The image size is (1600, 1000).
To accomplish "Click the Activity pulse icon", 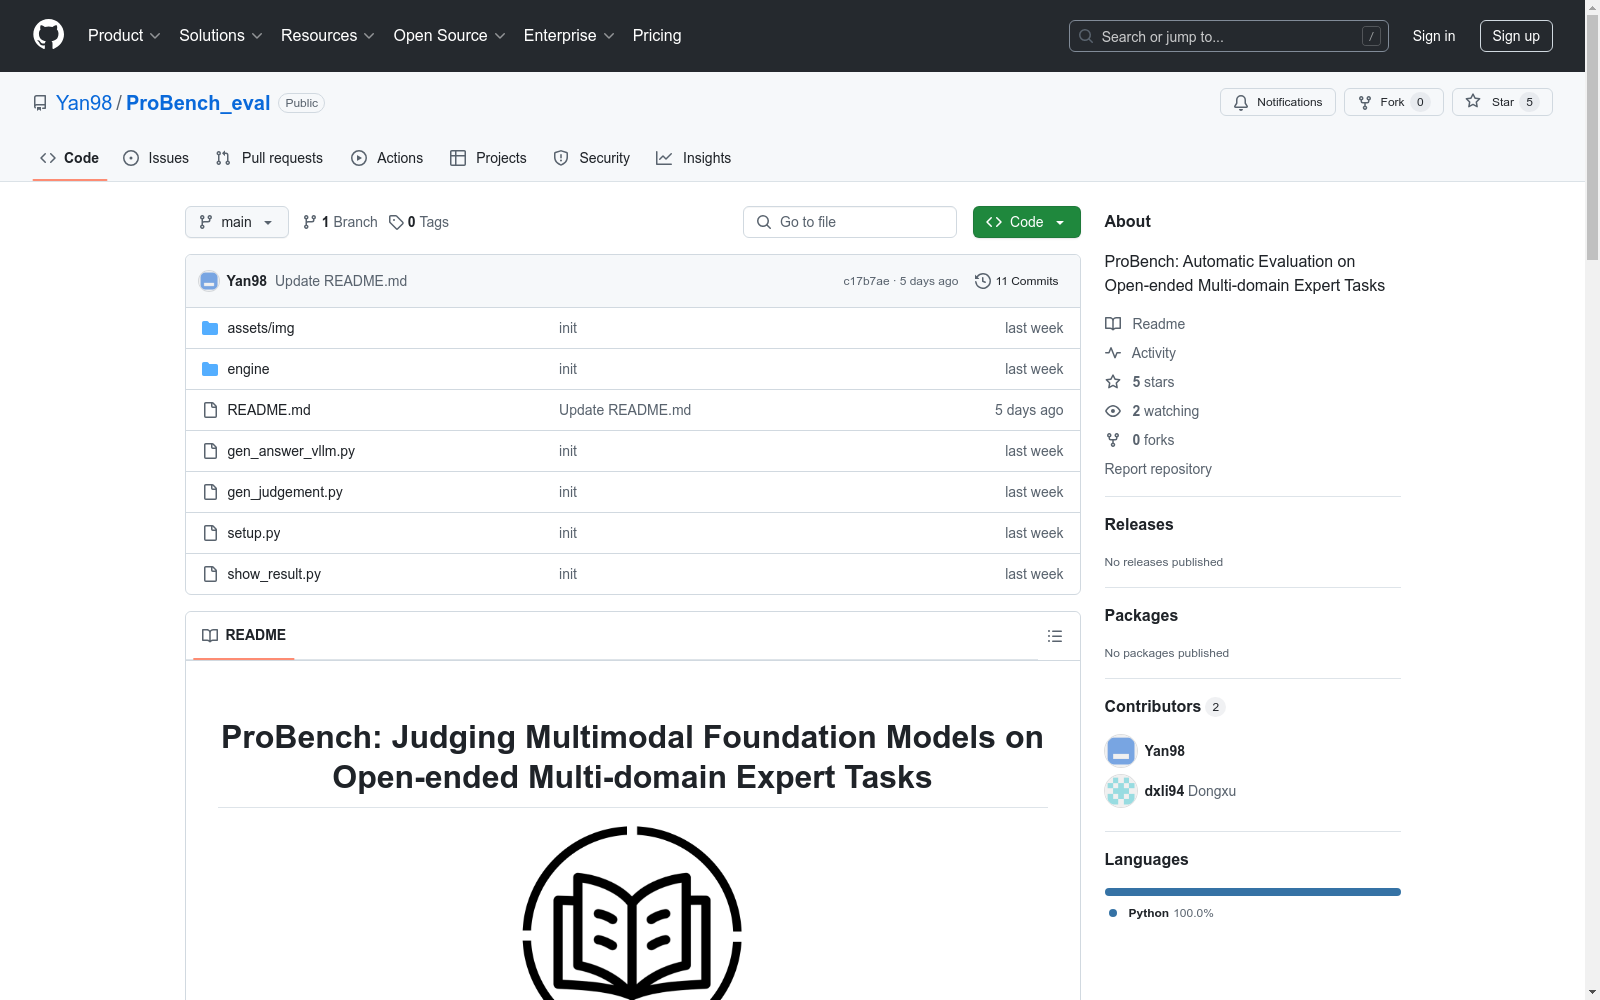I will point(1113,353).
